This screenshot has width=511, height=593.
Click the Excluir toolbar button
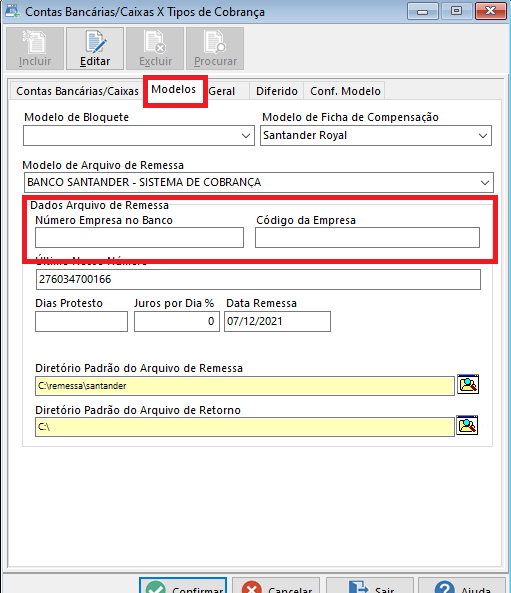click(x=155, y=48)
